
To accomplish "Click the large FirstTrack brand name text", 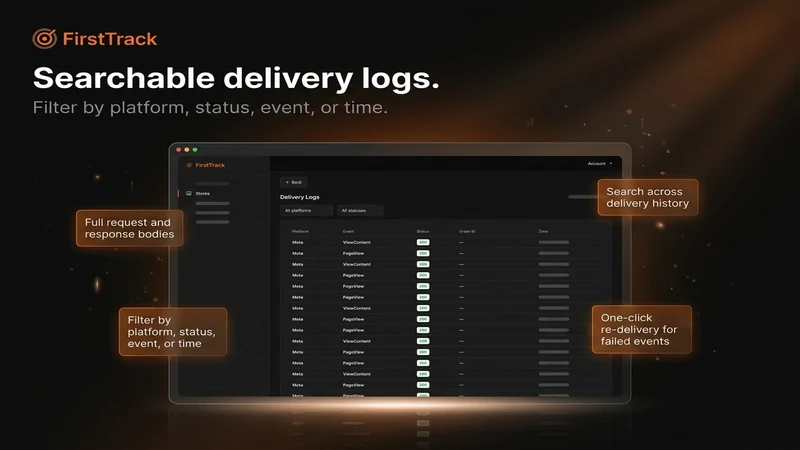I will tap(110, 39).
